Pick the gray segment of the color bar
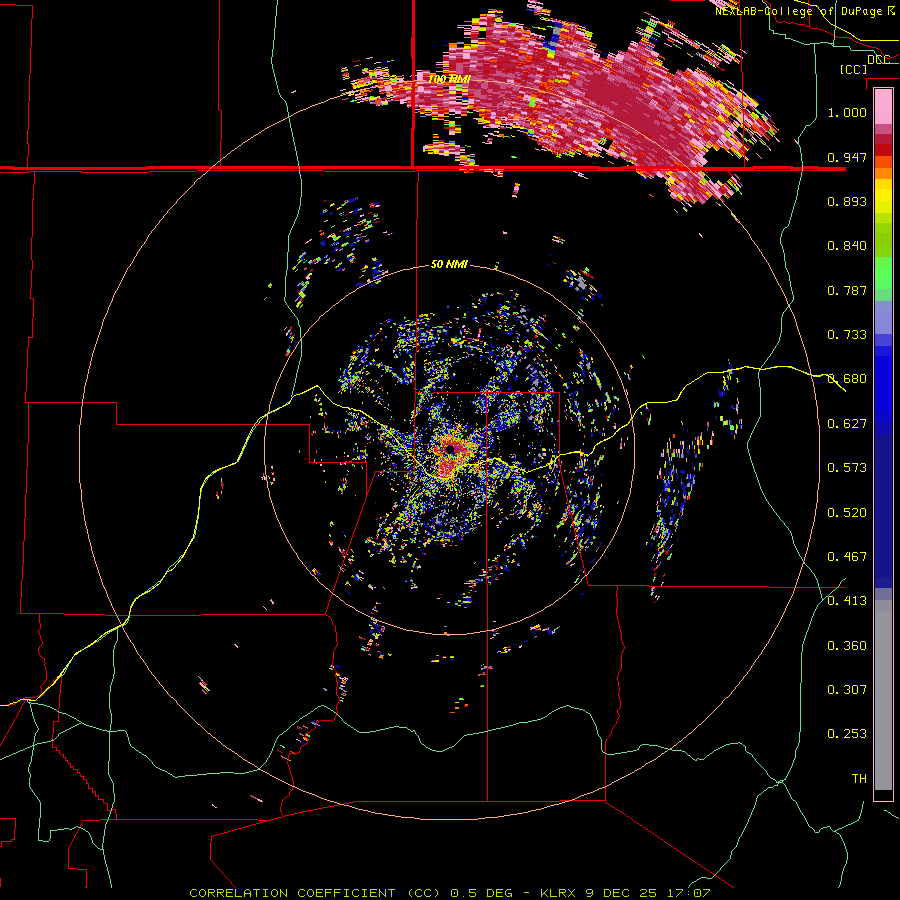 [x=883, y=695]
